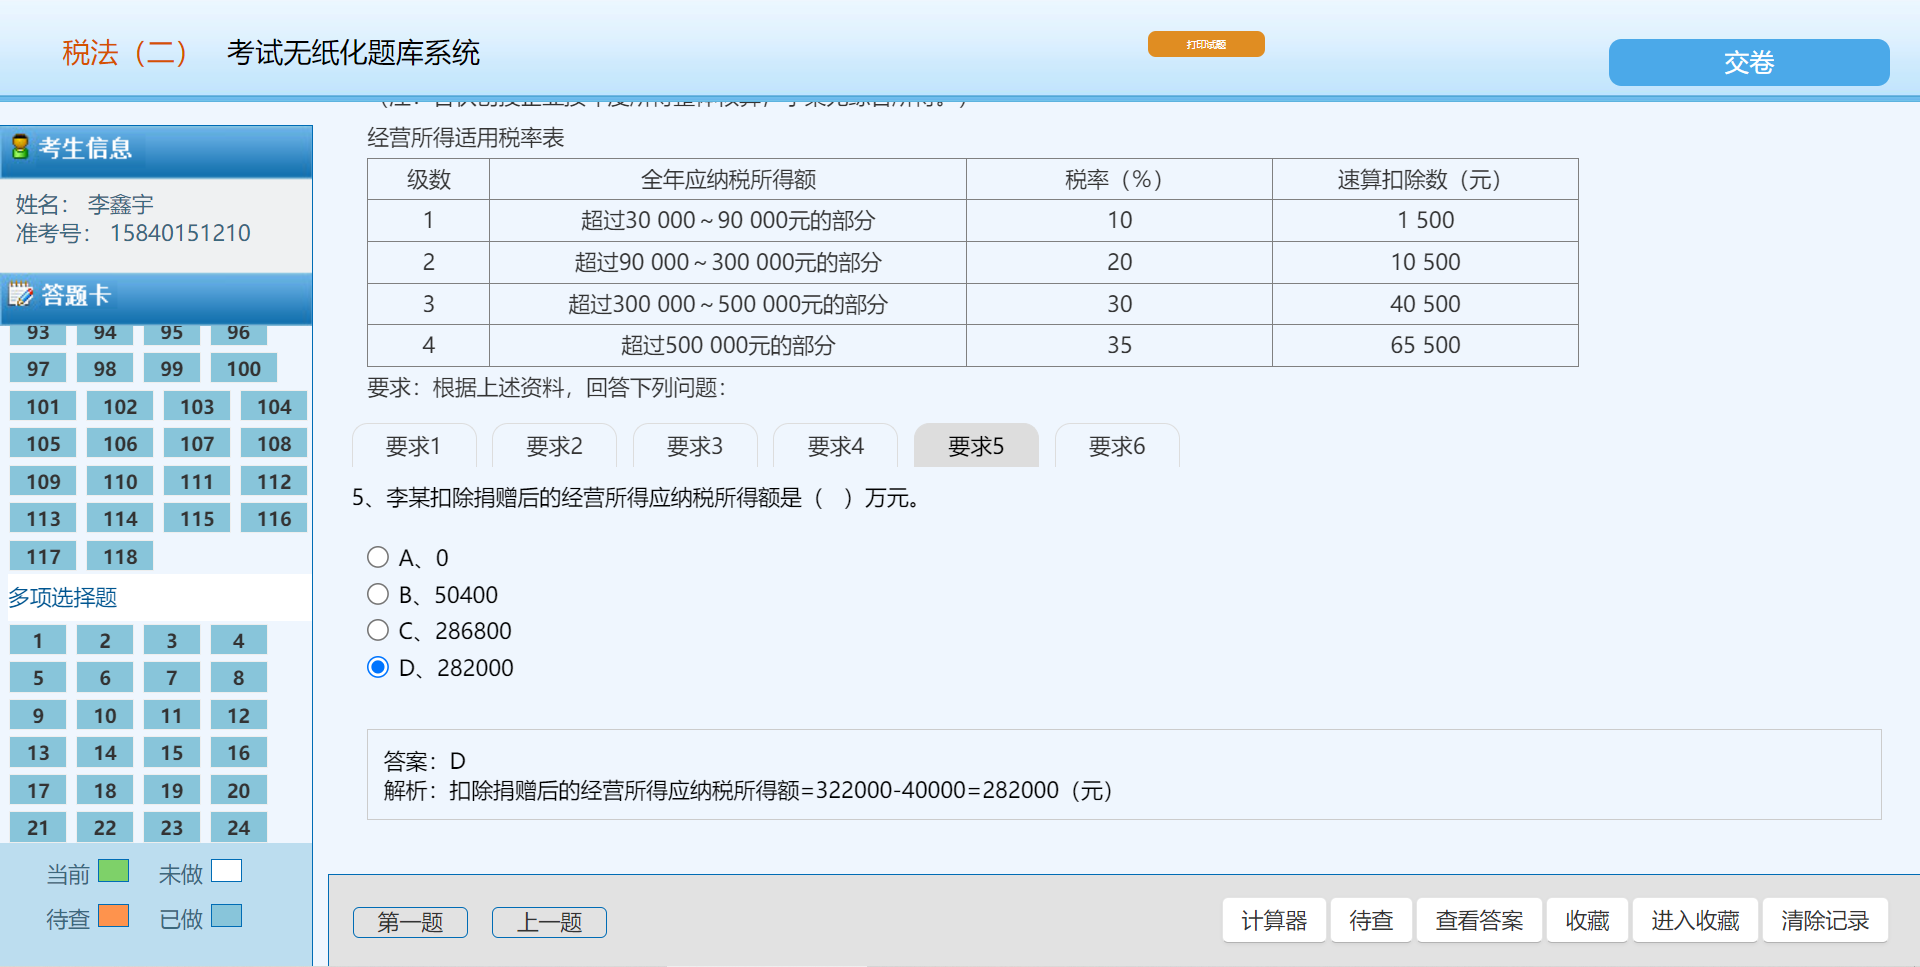Viewport: 1920px width, 967px height.
Task: Click the orange 待查 legend swatch
Action: [113, 916]
